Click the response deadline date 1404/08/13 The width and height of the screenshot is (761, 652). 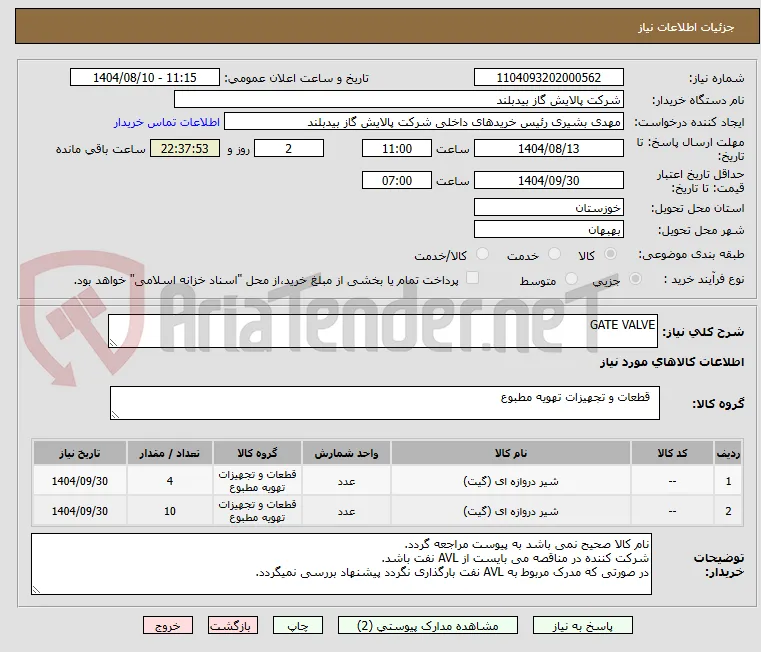pyautogui.click(x=548, y=148)
